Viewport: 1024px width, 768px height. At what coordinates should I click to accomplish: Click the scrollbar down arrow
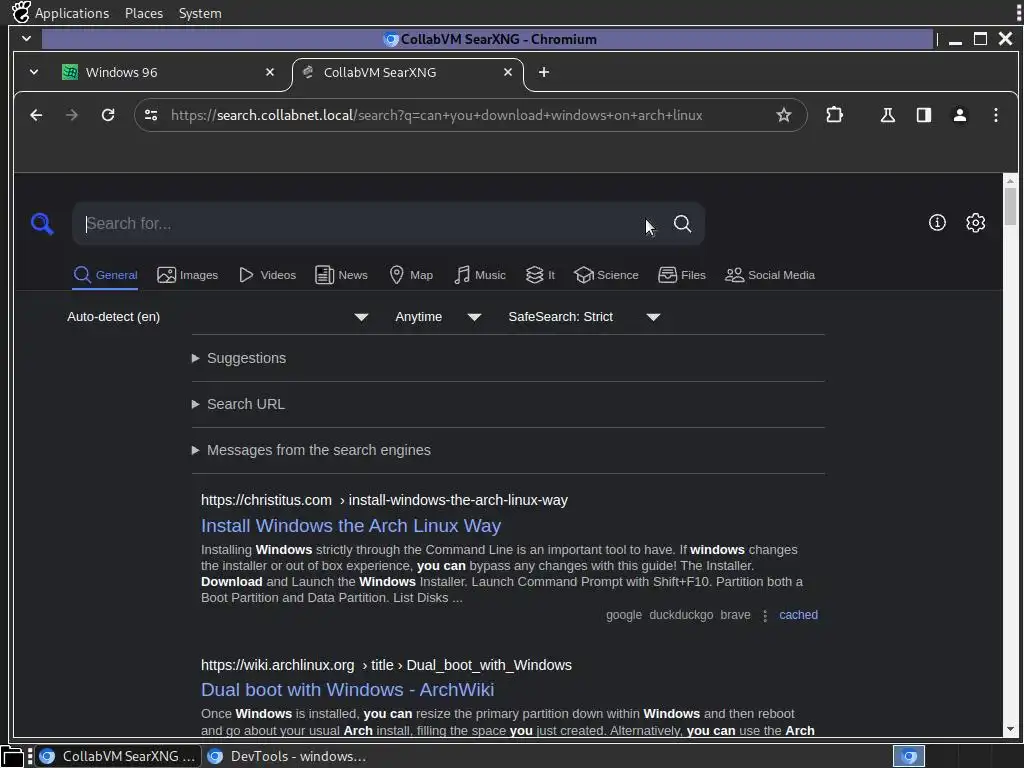tap(1010, 729)
